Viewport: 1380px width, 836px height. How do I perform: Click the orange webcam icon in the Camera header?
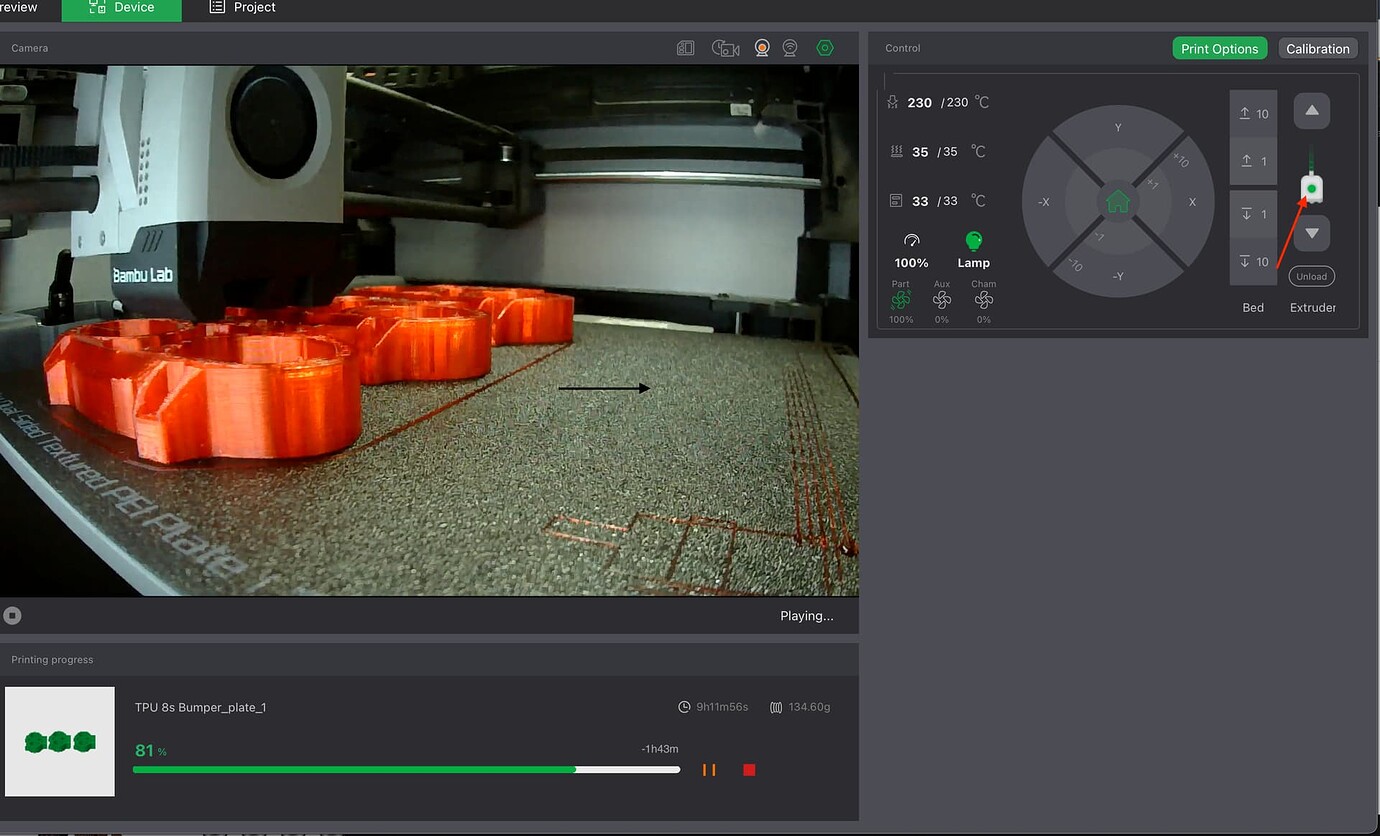click(x=762, y=47)
